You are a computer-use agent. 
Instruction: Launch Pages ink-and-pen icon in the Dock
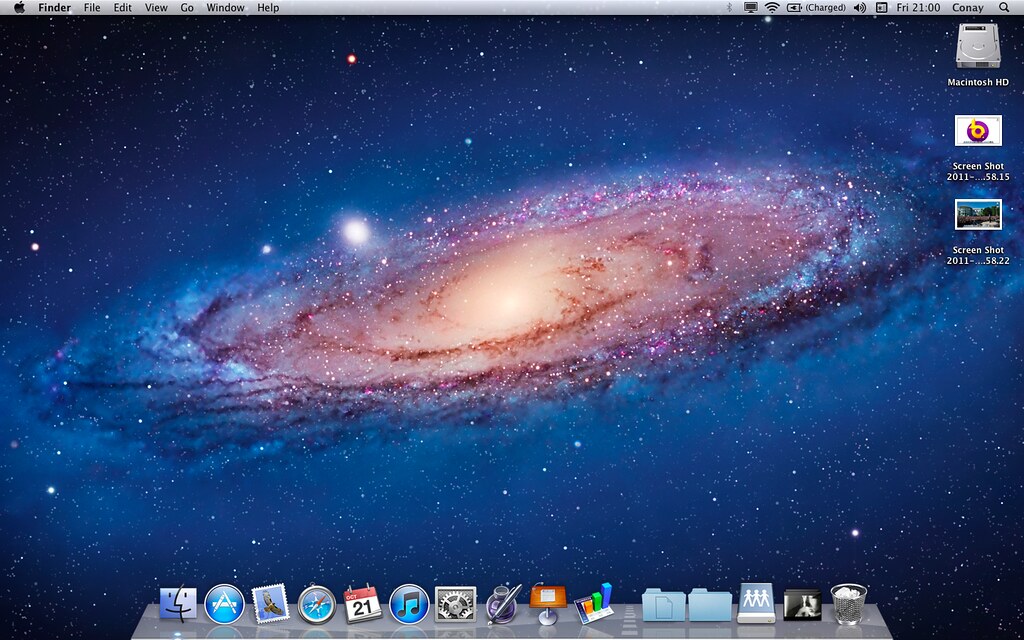(503, 603)
